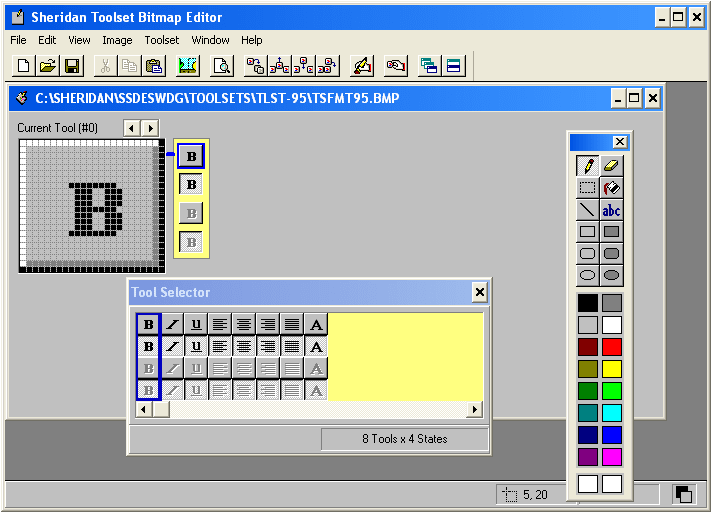The height and width of the screenshot is (514, 715).
Task: Select the Line drawing tool
Action: (x=587, y=210)
